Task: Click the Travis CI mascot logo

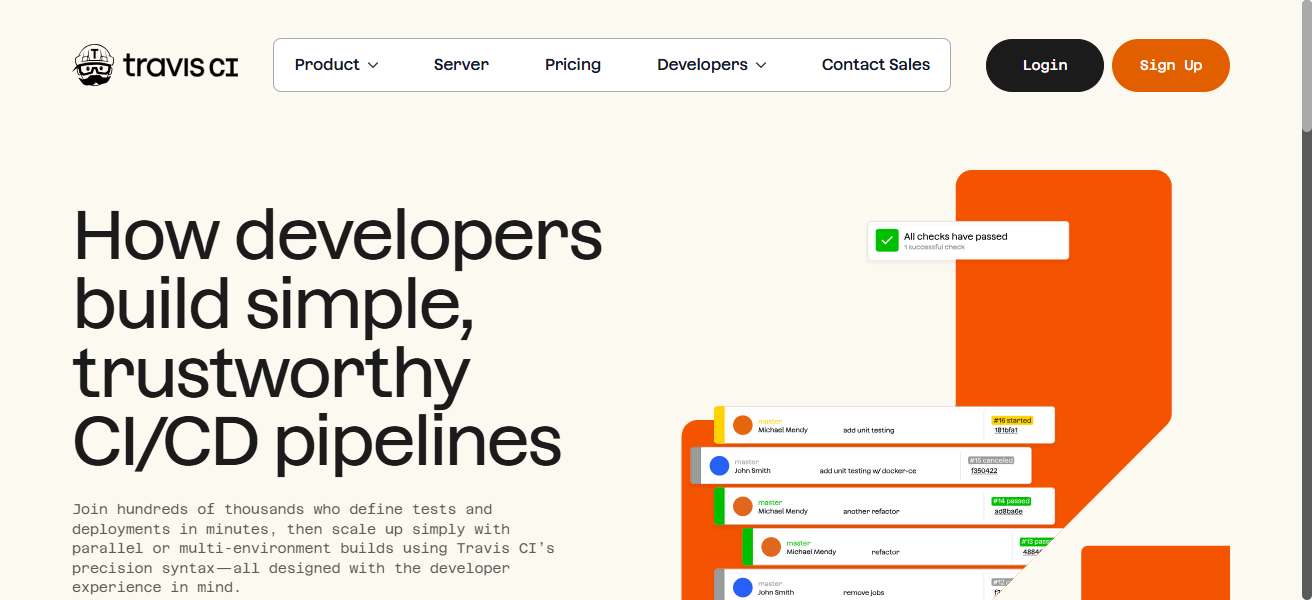Action: (95, 65)
